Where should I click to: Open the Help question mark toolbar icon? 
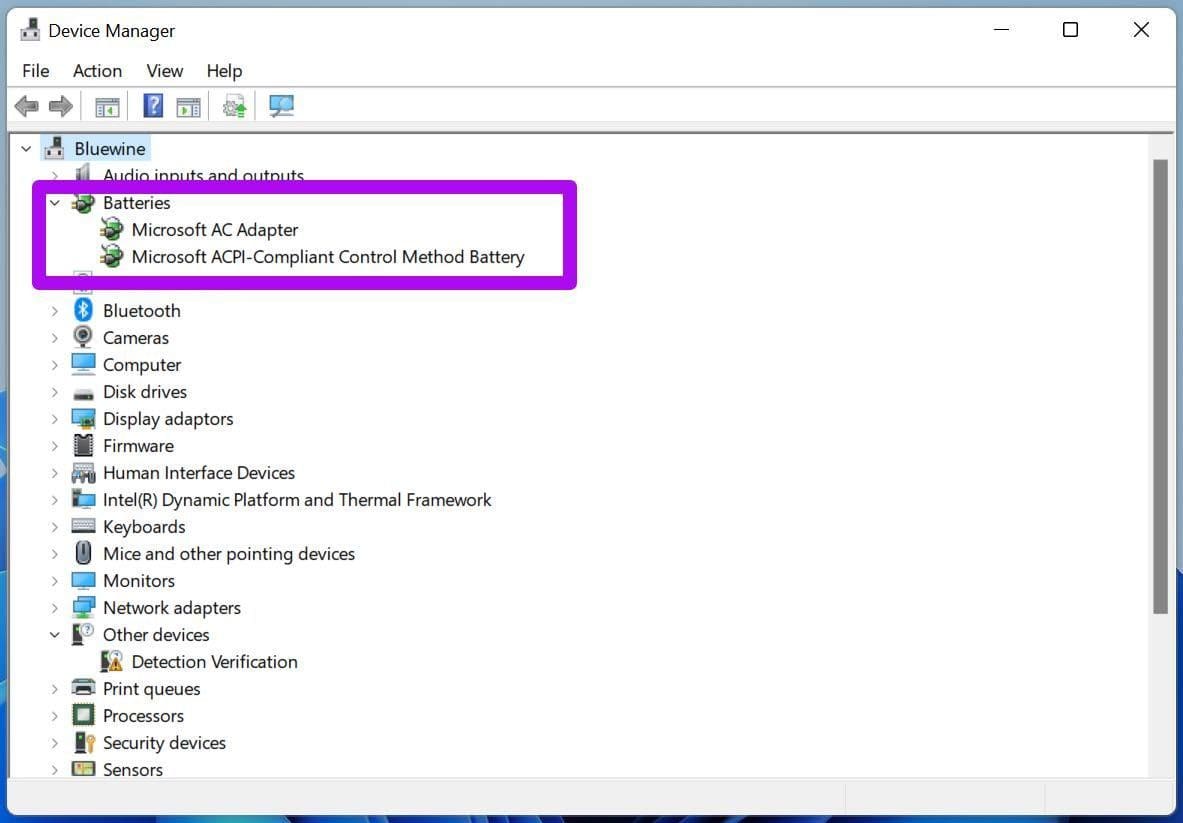(153, 106)
